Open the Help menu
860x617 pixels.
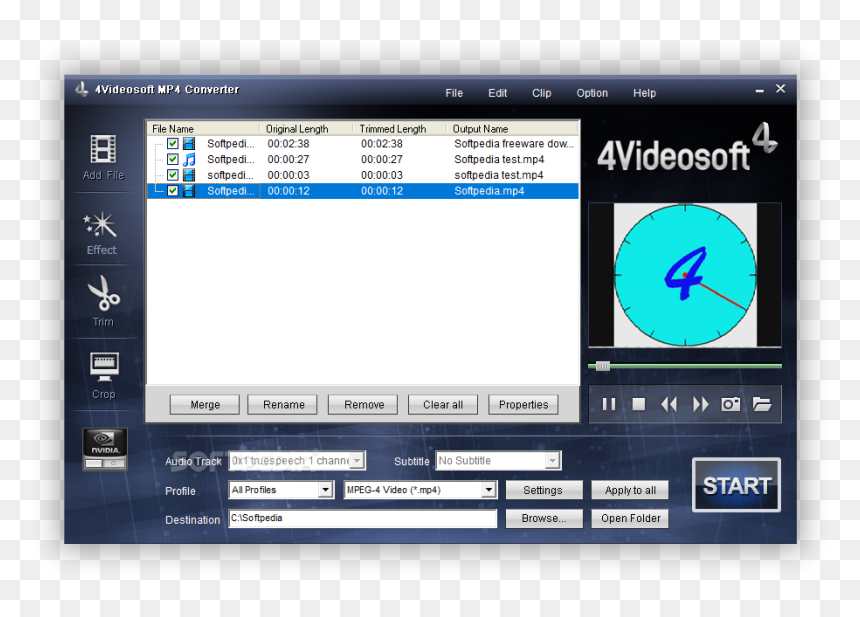(x=644, y=93)
